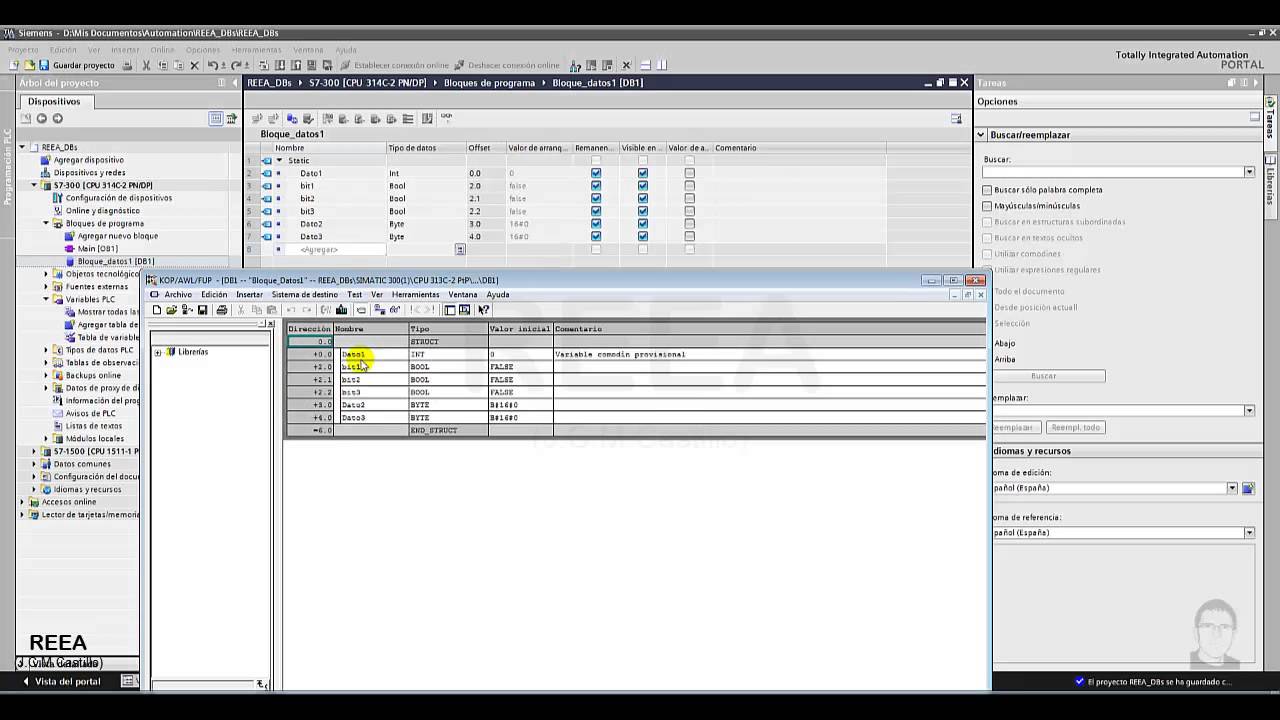Select the Dato1 name cell in KOP/AWL/FUP table
The width and height of the screenshot is (1280, 720).
click(372, 354)
